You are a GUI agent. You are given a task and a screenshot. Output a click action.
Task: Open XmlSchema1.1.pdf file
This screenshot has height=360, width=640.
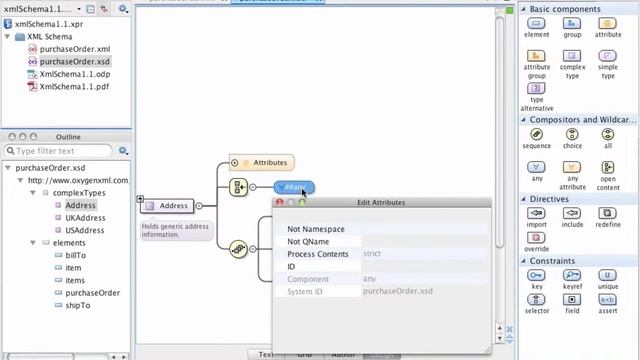click(x=74, y=87)
